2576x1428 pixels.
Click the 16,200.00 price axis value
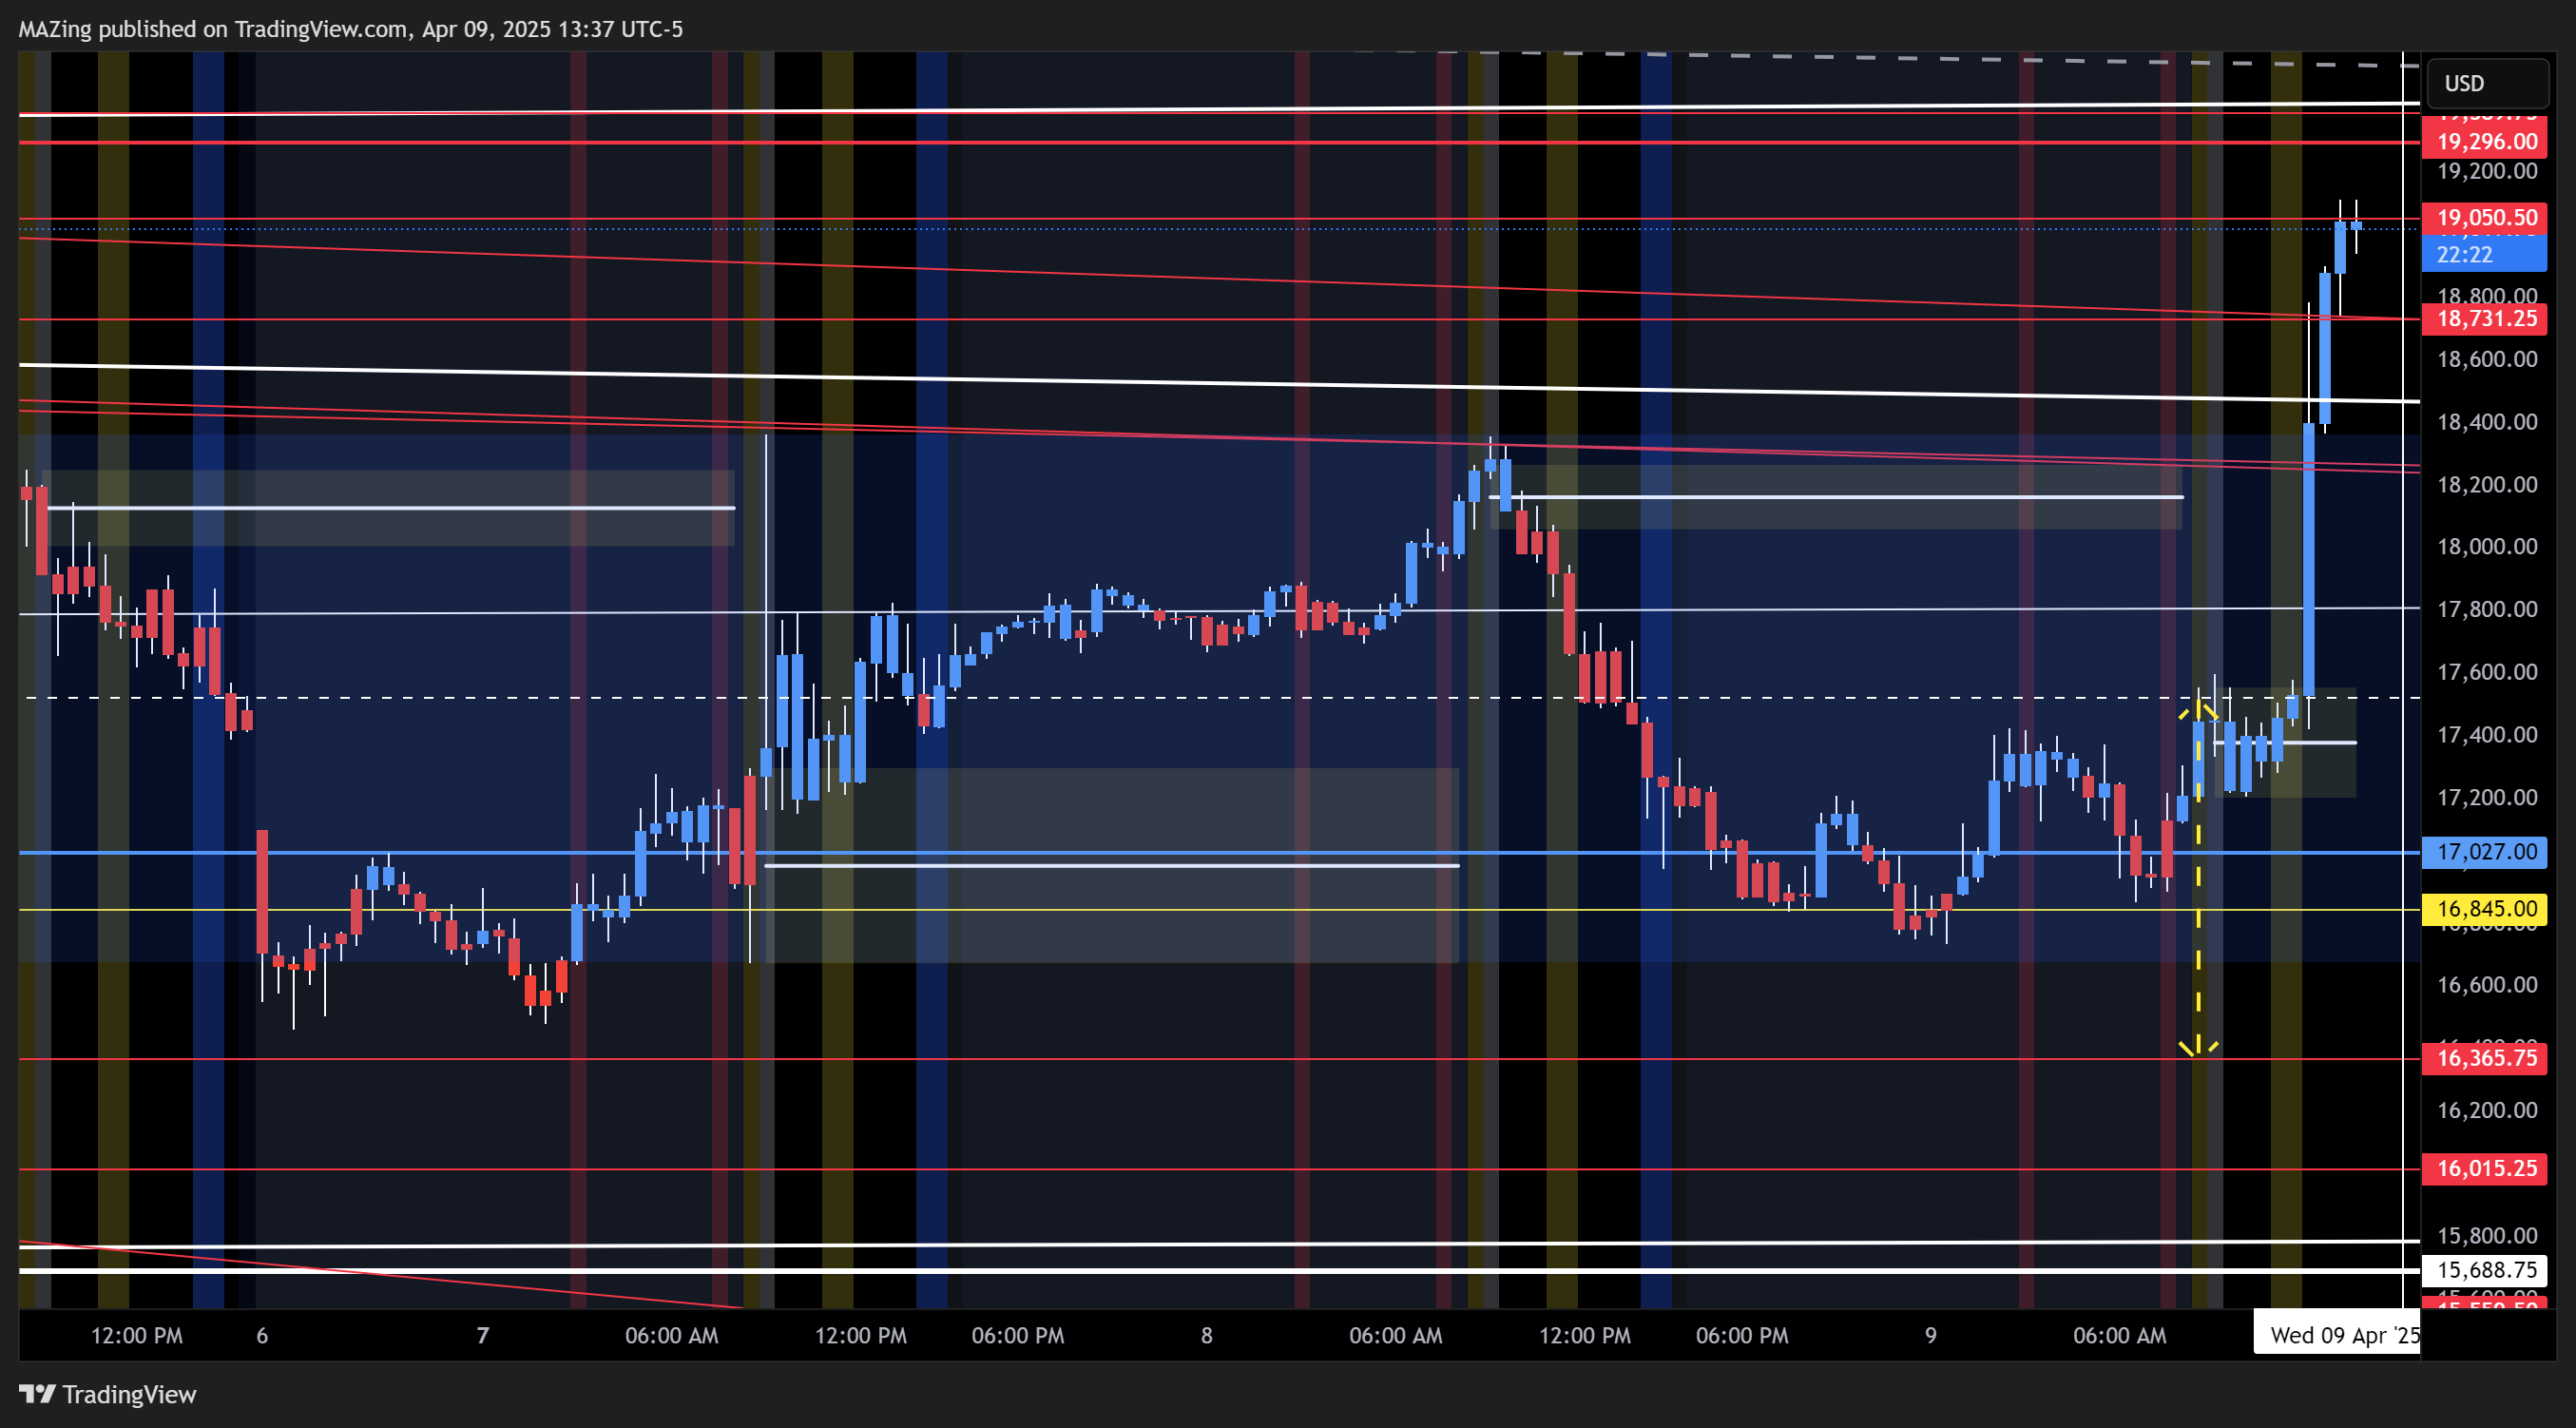click(x=2487, y=1110)
